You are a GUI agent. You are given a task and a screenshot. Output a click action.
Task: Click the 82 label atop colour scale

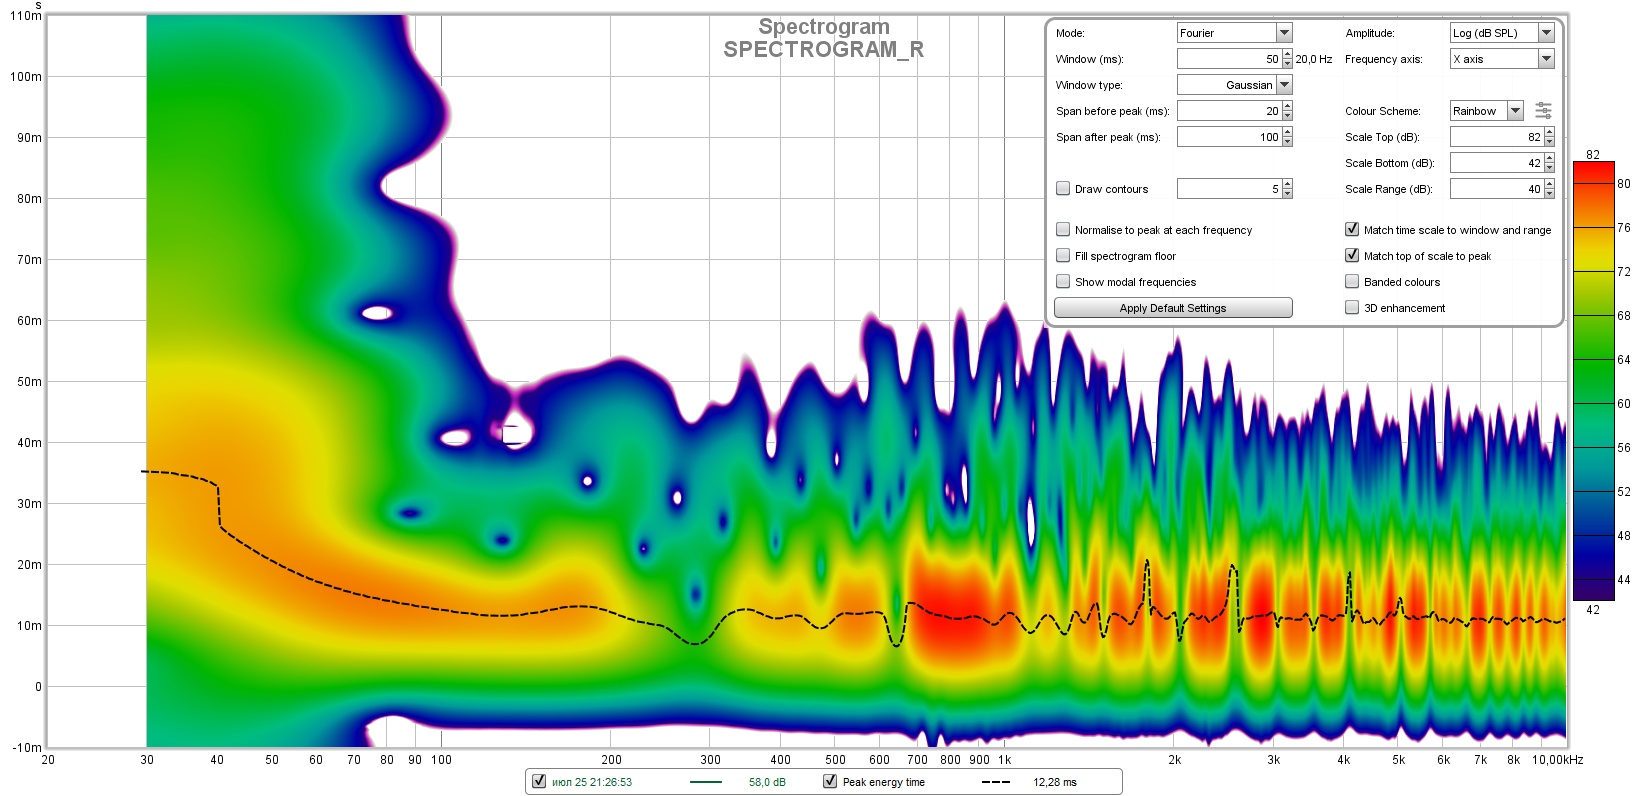tap(1593, 155)
